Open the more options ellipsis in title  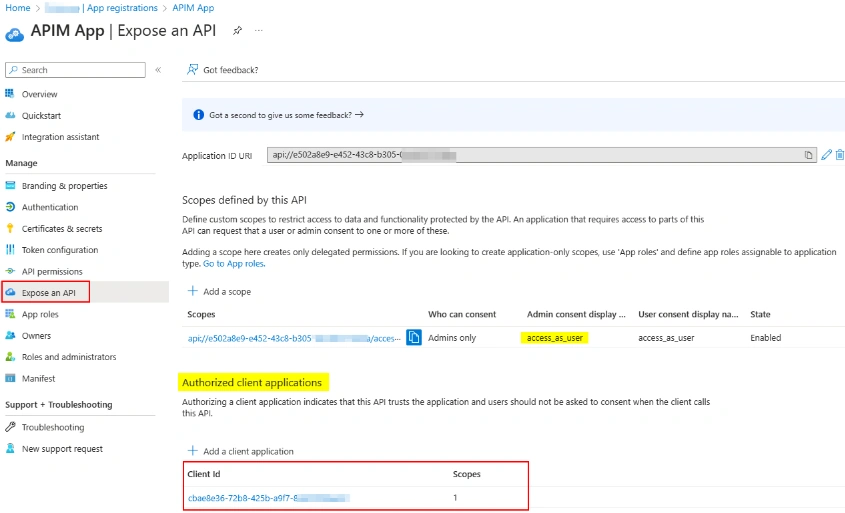click(x=259, y=31)
